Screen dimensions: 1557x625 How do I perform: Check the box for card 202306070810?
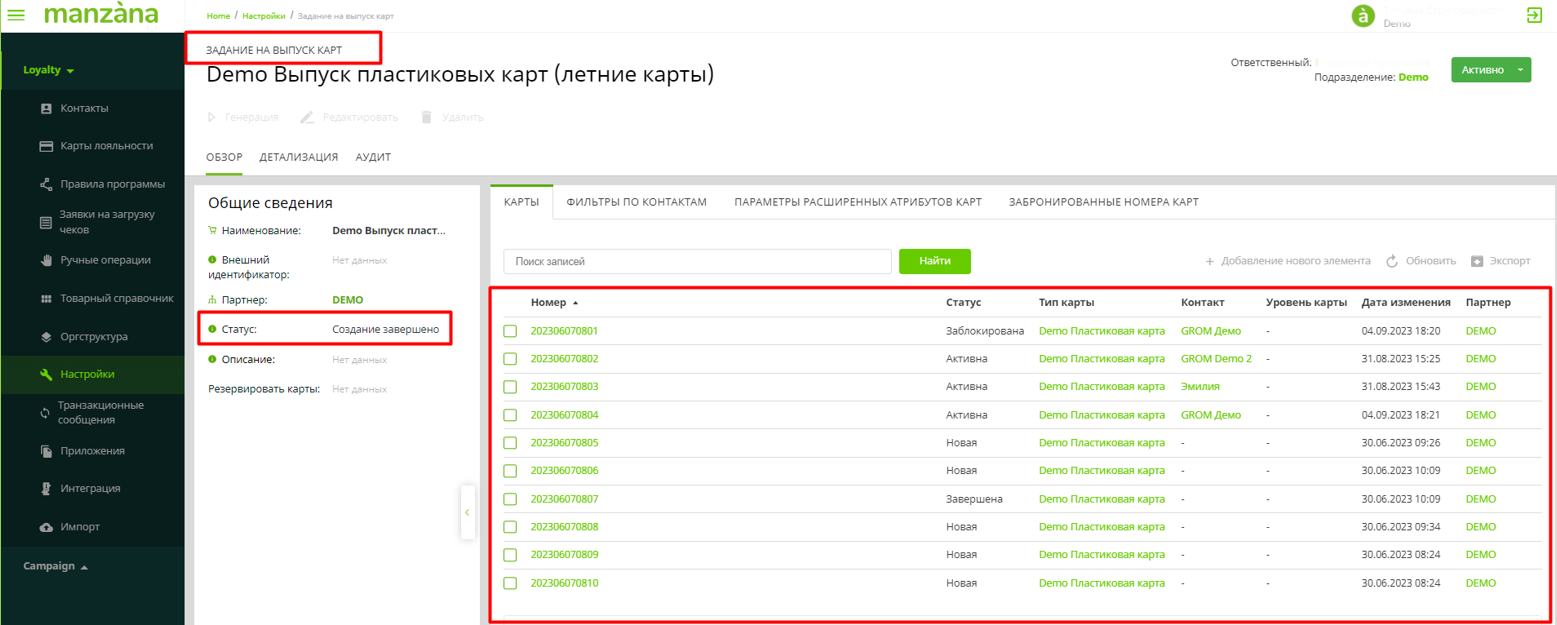(x=510, y=583)
